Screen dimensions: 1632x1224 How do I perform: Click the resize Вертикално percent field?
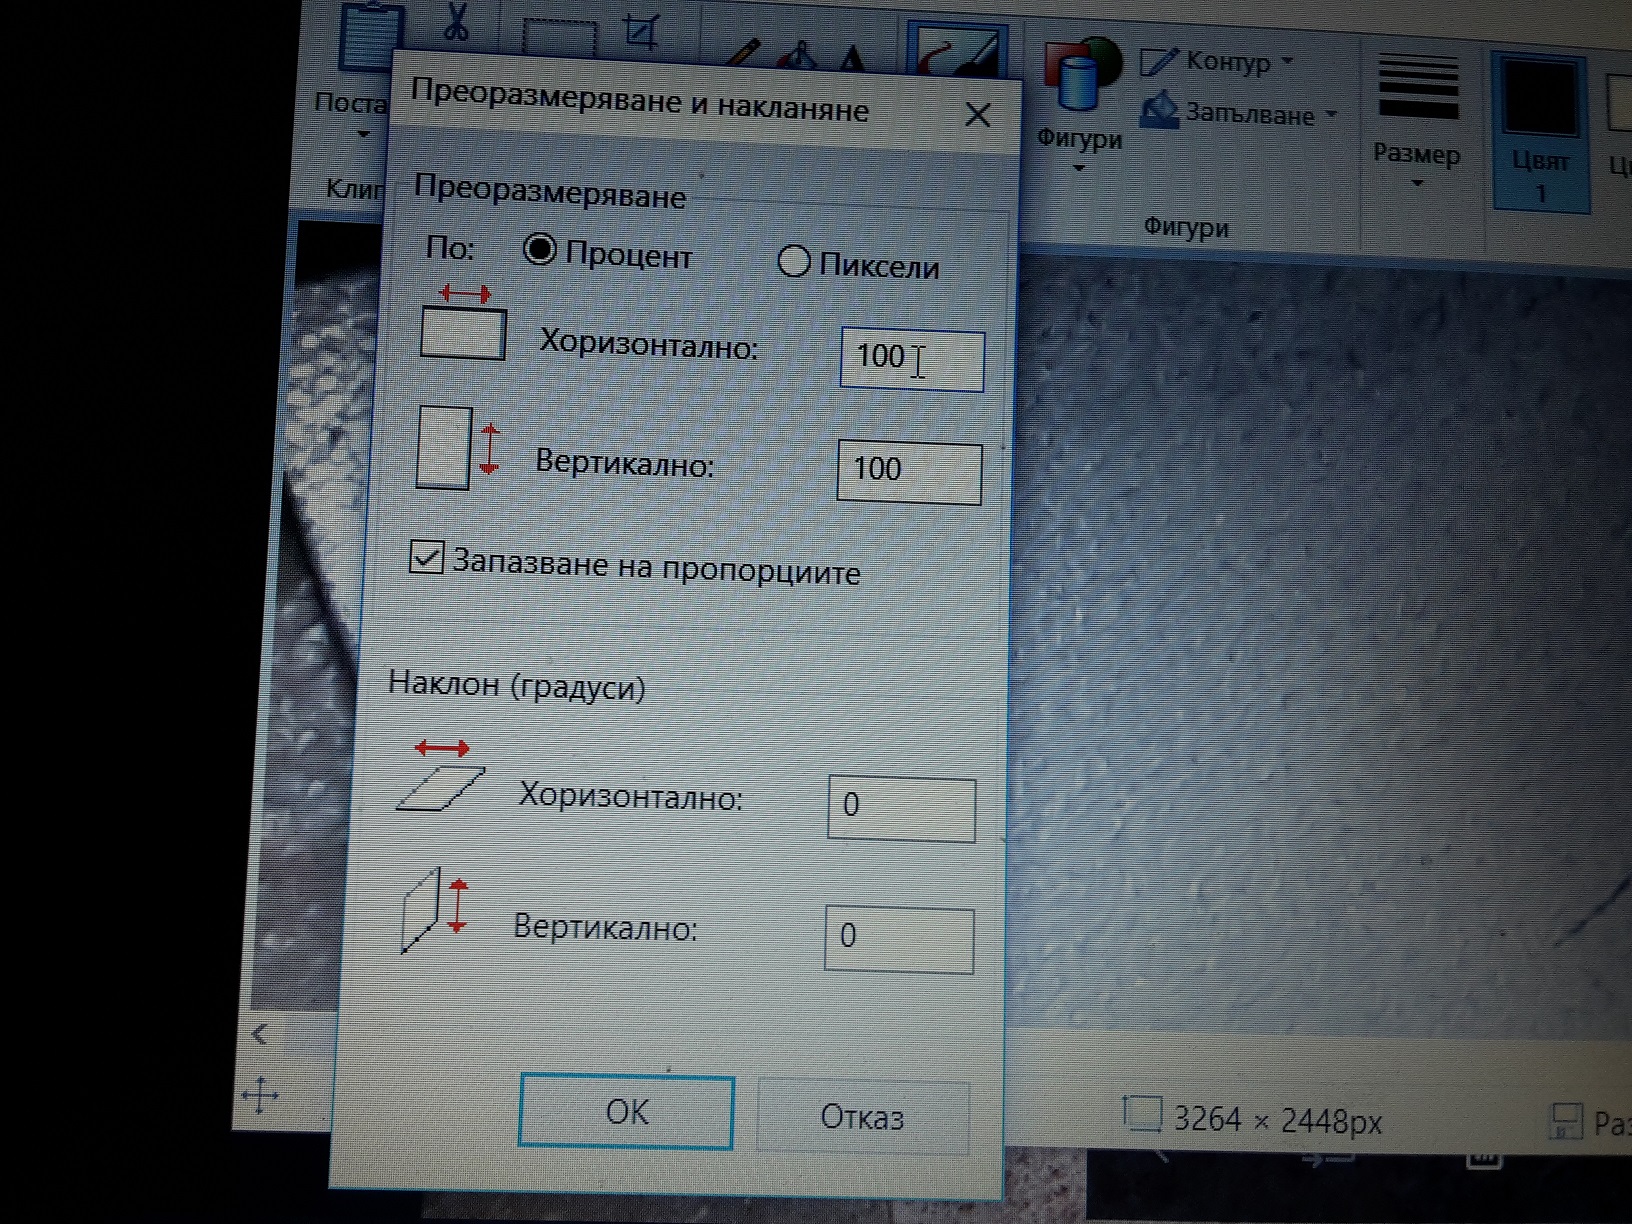[x=909, y=472]
